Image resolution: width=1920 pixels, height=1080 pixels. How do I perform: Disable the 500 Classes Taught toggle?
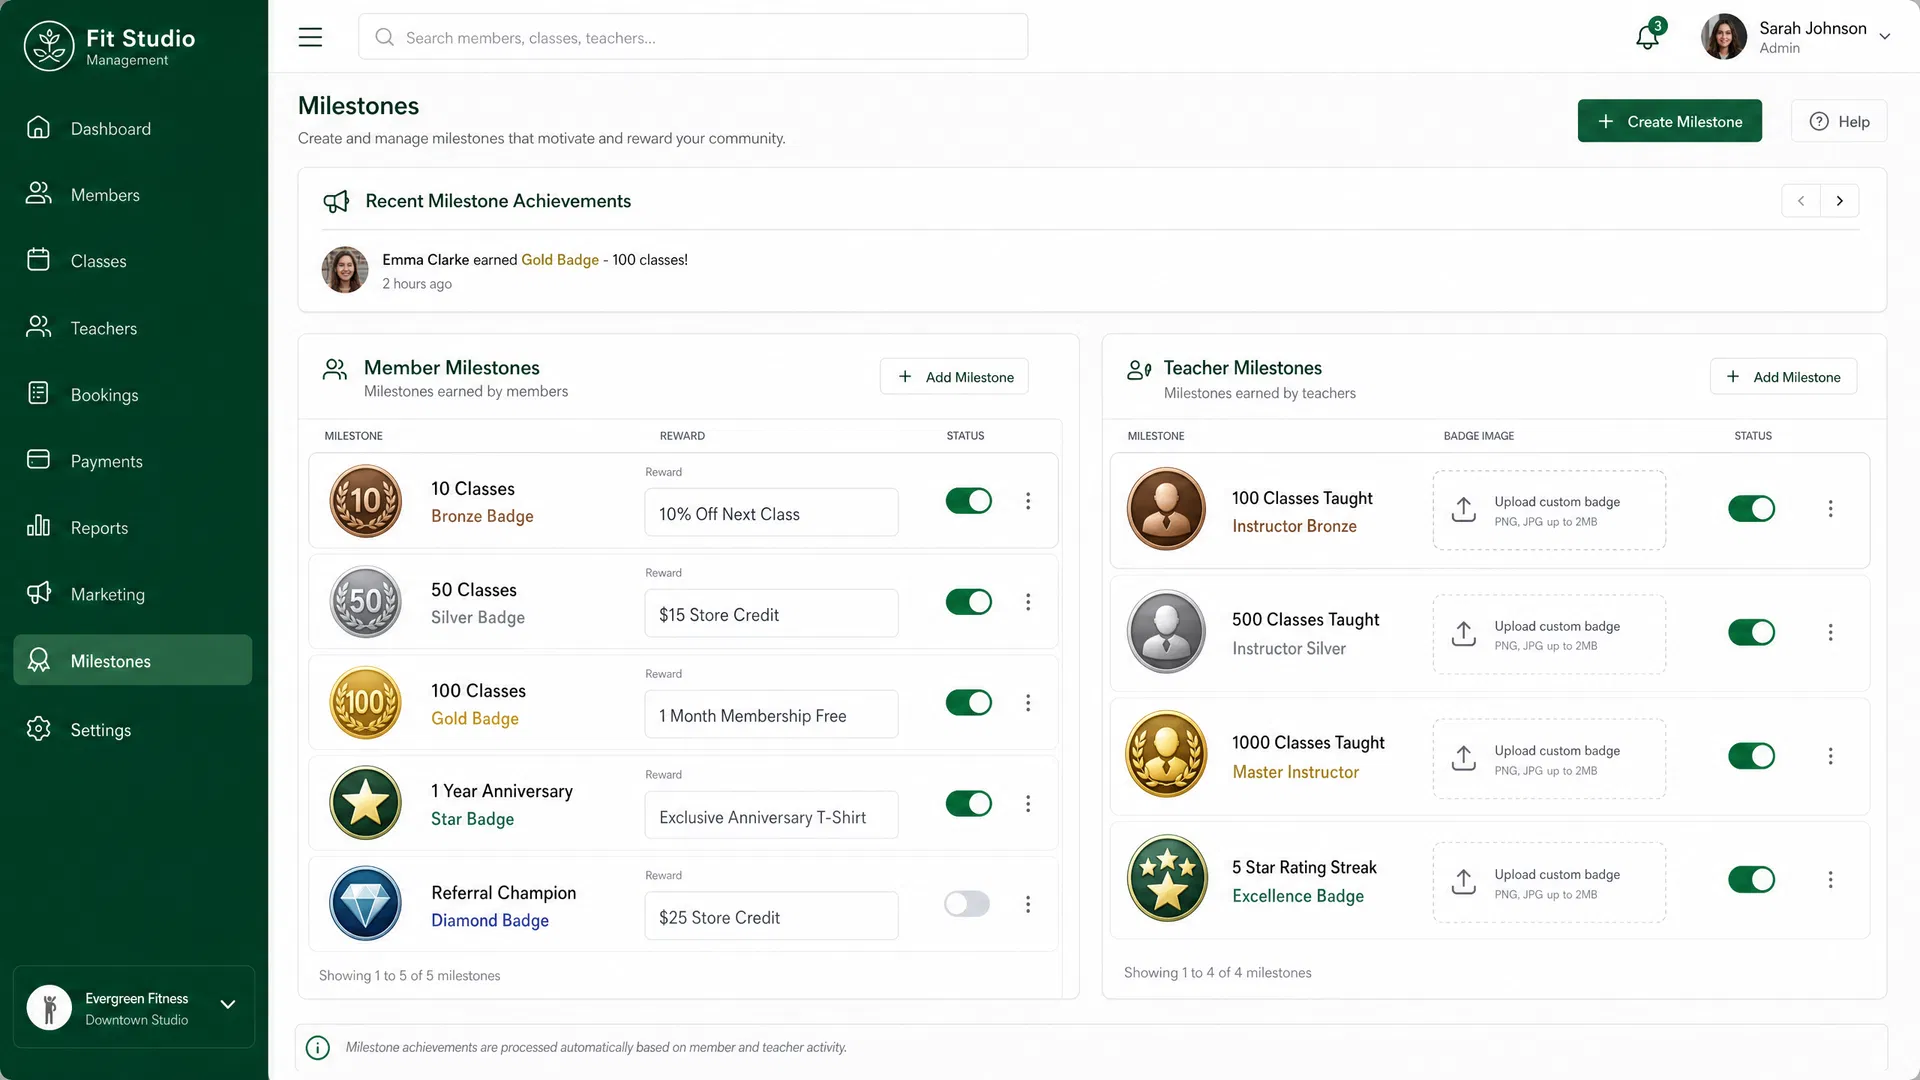tap(1752, 632)
